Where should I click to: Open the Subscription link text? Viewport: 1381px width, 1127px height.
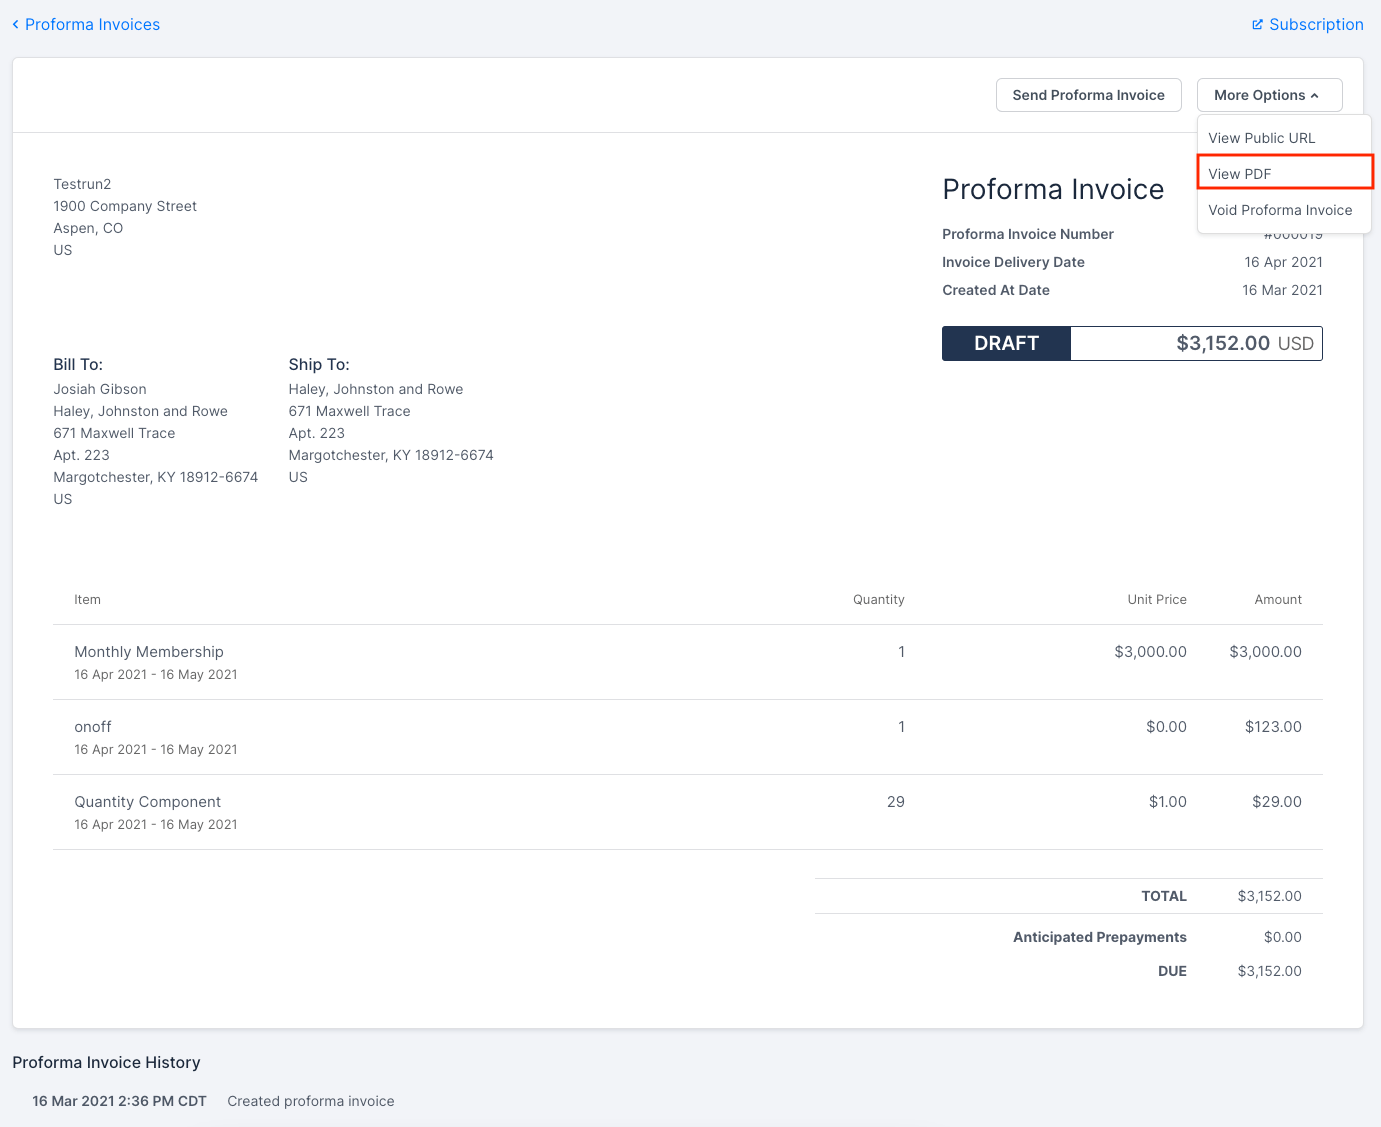click(x=1315, y=25)
